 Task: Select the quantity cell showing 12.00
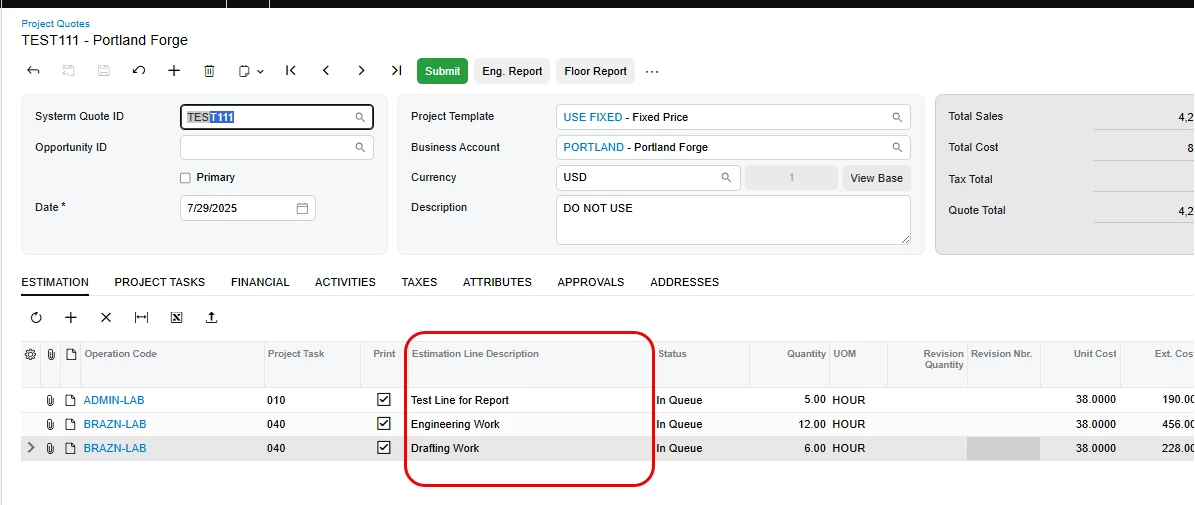click(x=790, y=424)
